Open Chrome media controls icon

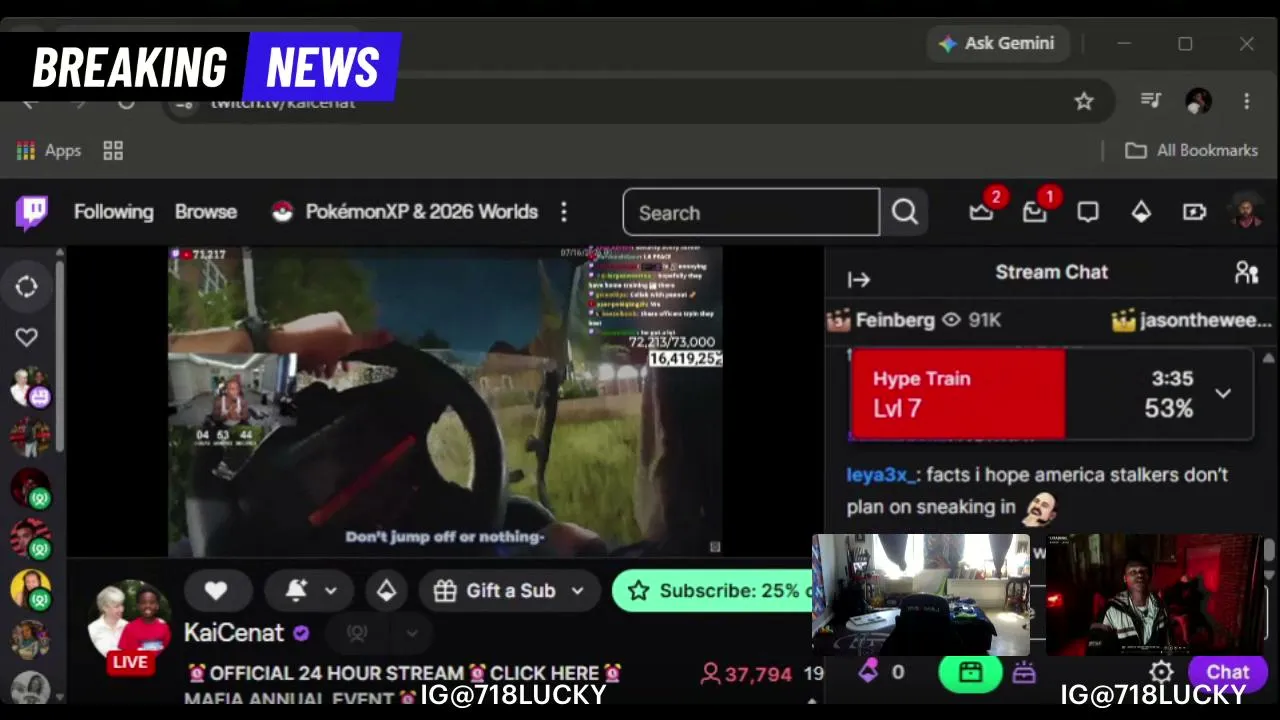click(1151, 100)
